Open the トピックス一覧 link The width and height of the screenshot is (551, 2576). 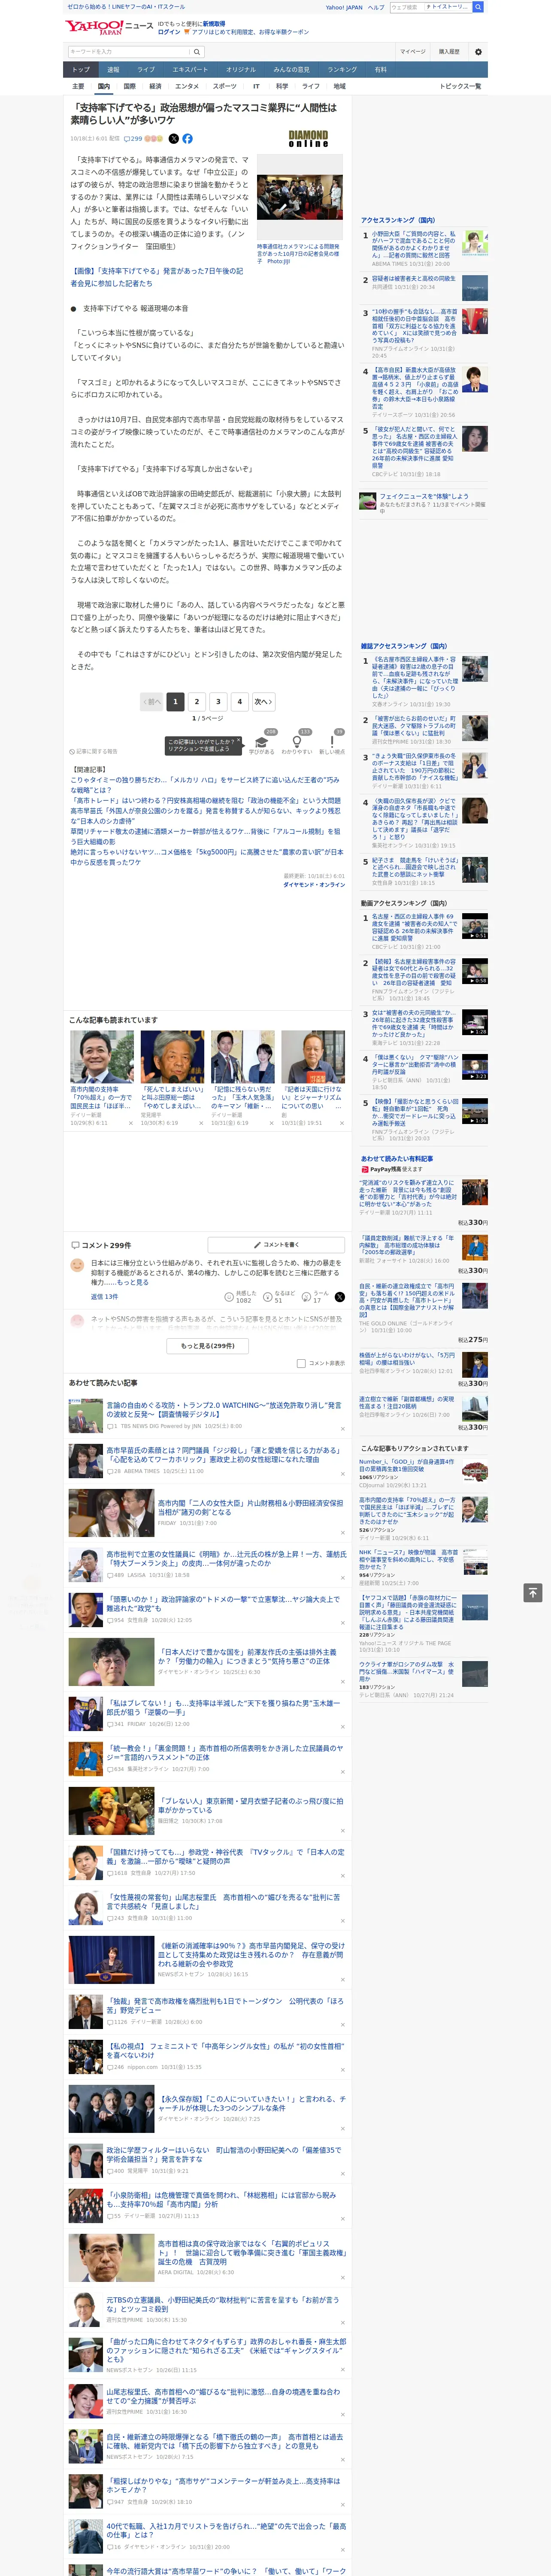[460, 86]
